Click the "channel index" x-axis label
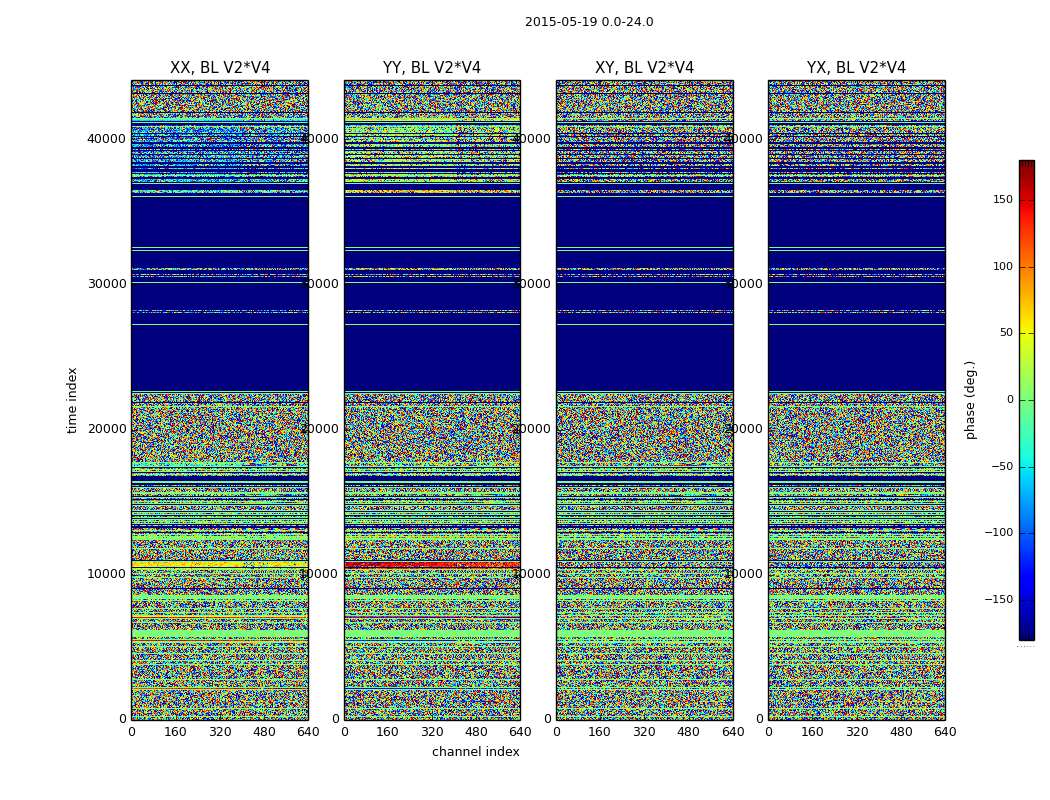 [x=475, y=752]
